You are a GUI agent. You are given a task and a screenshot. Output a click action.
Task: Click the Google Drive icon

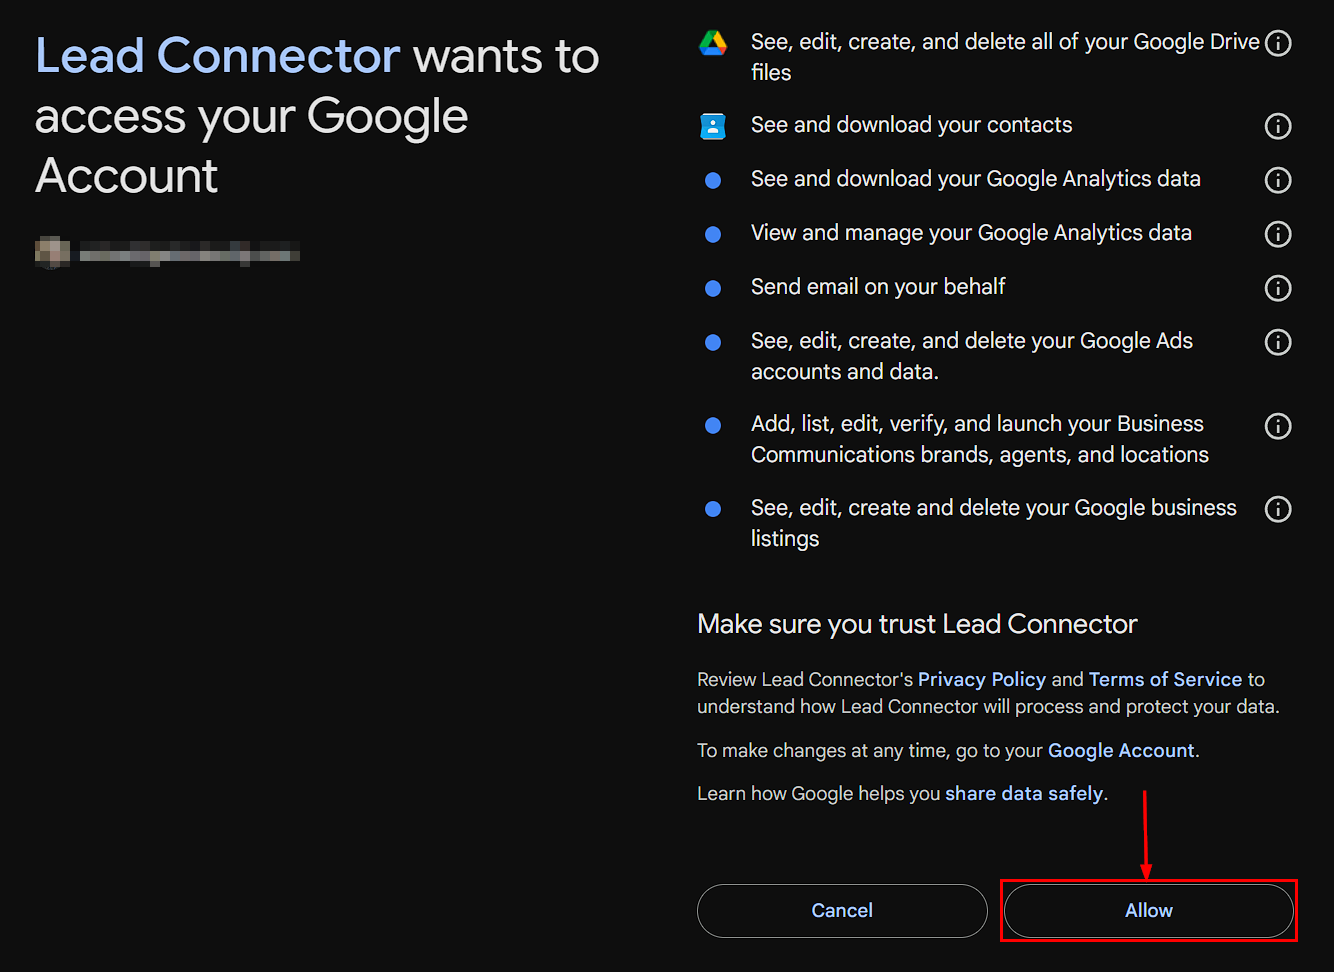point(713,43)
